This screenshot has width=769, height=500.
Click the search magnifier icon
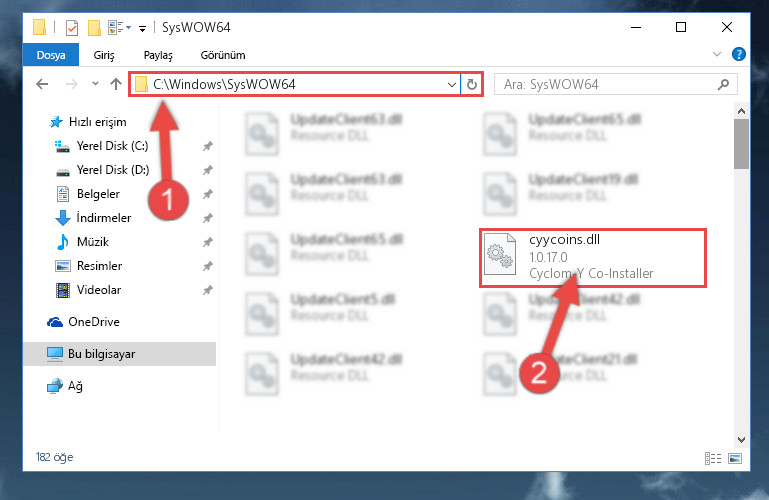tap(723, 84)
